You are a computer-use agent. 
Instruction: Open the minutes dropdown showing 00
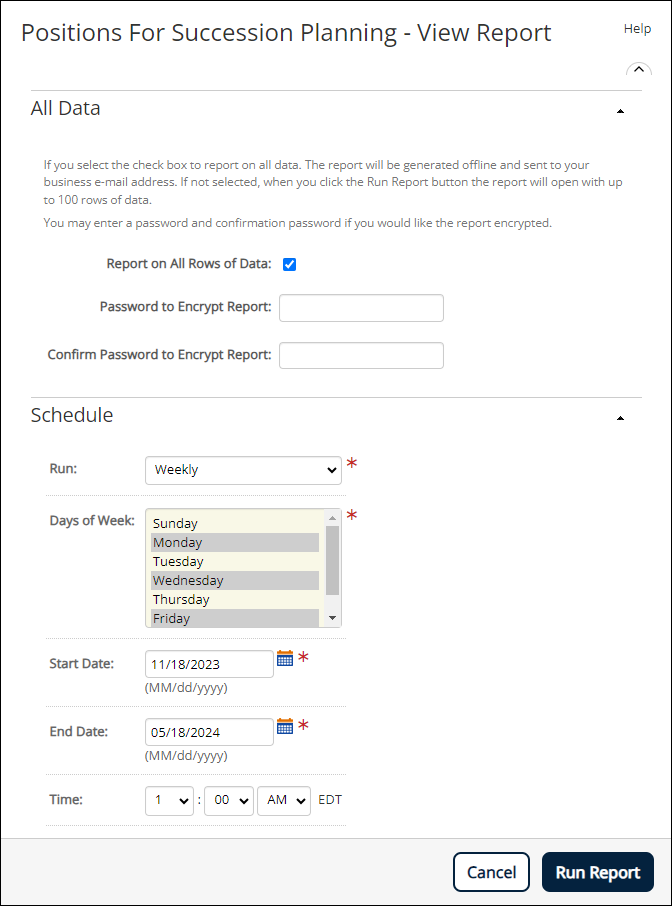[x=229, y=800]
